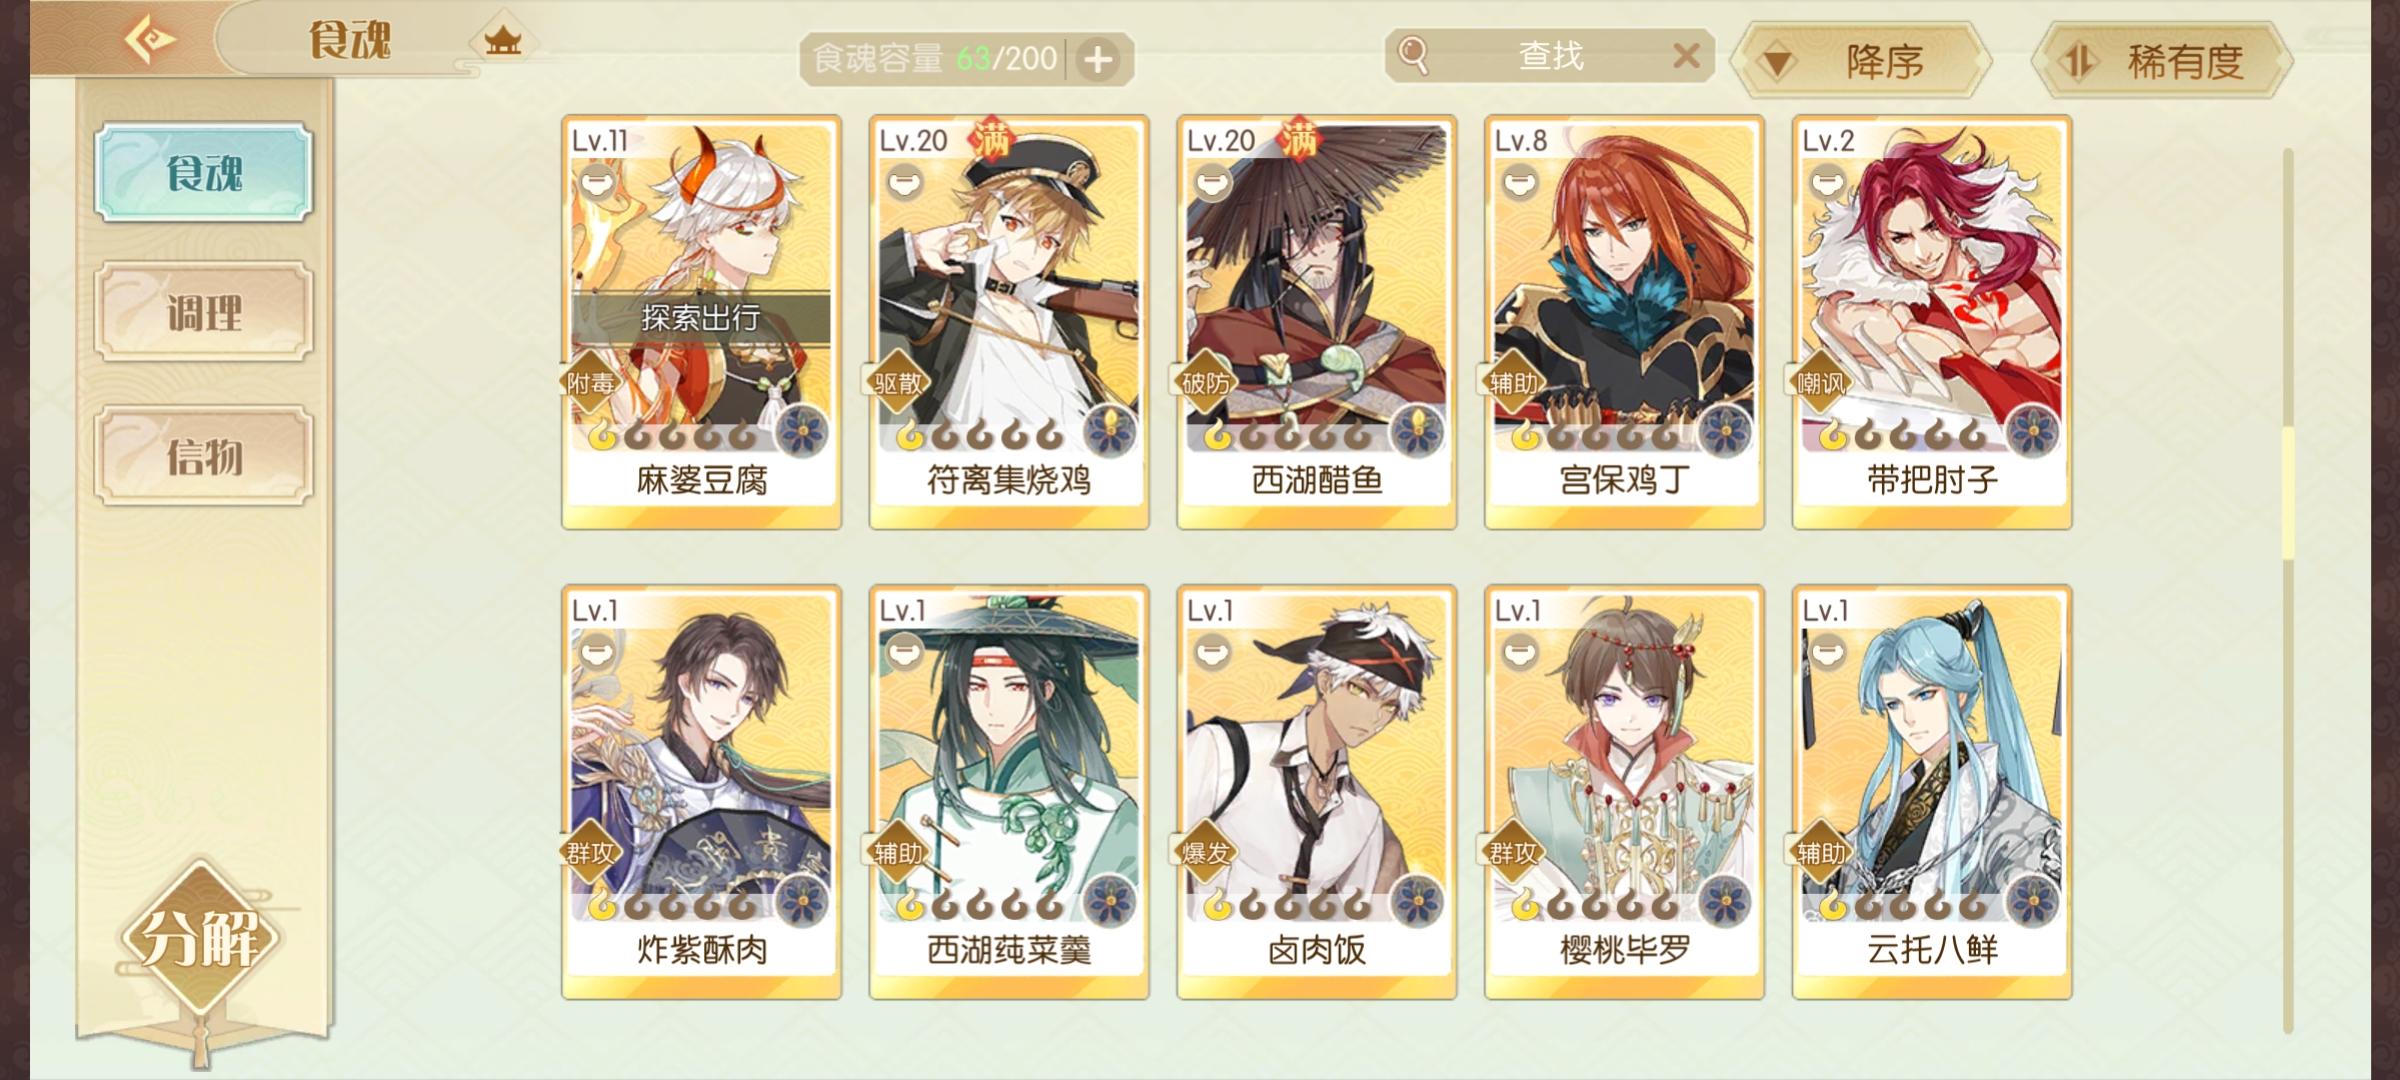Image resolution: width=2400 pixels, height=1080 pixels.
Task: Toggle the 降序 sort order
Action: [x=1862, y=61]
